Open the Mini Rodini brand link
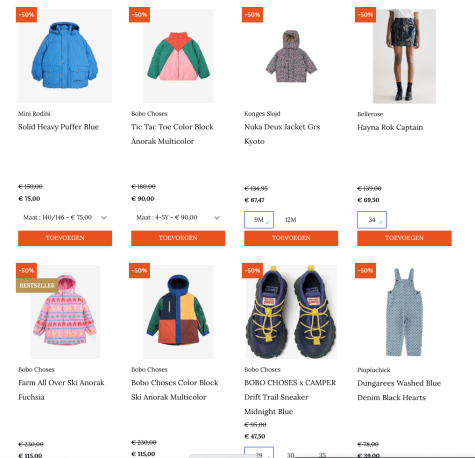The image size is (475, 458). coord(34,114)
